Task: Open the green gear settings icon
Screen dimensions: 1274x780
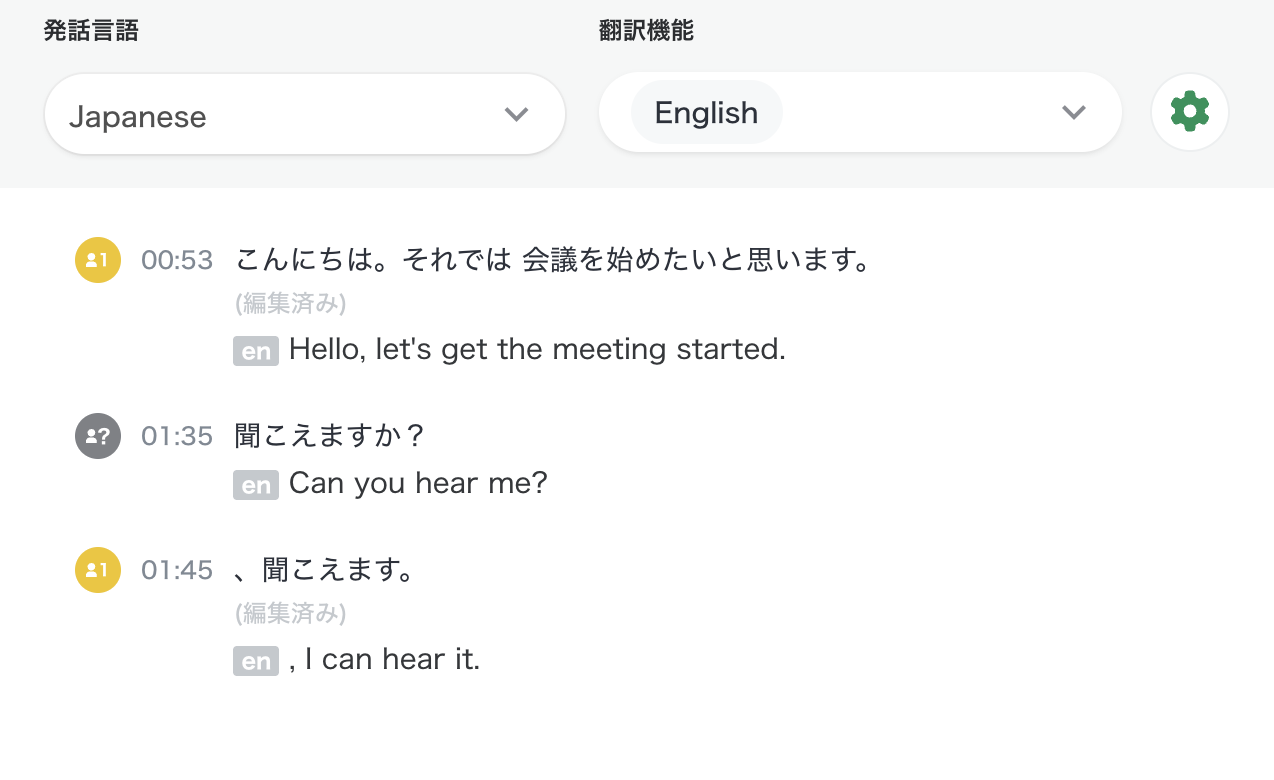Action: tap(1189, 112)
